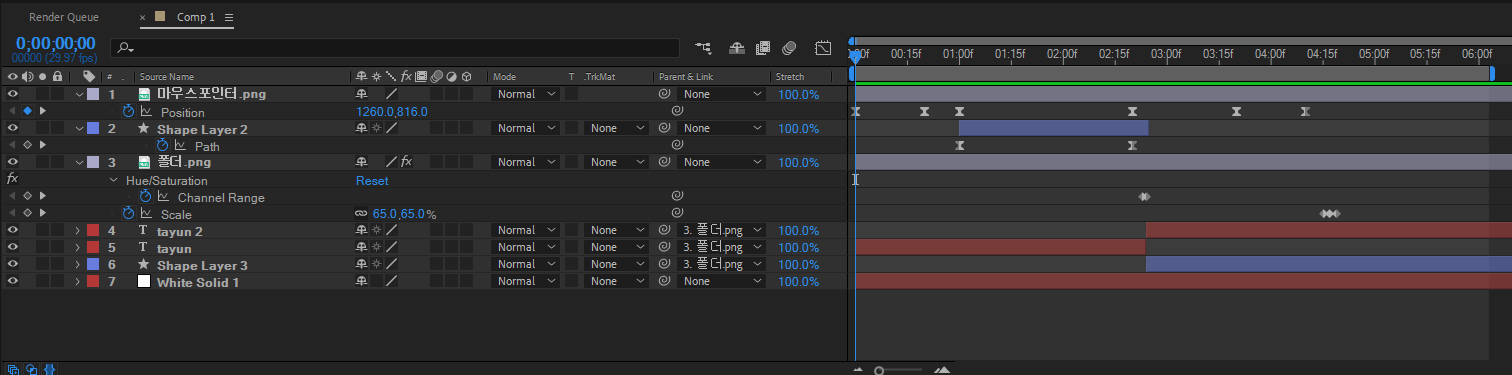Click the search icon in layer search field

pyautogui.click(x=125, y=47)
